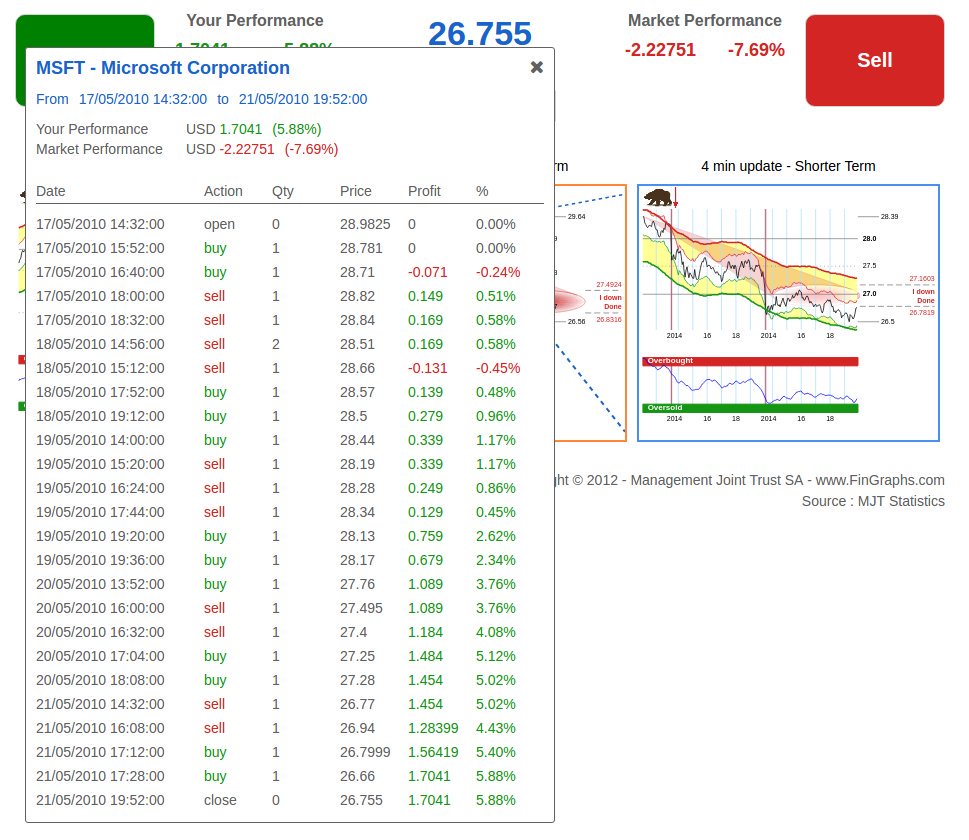Click the -0.131 profit value

point(427,368)
